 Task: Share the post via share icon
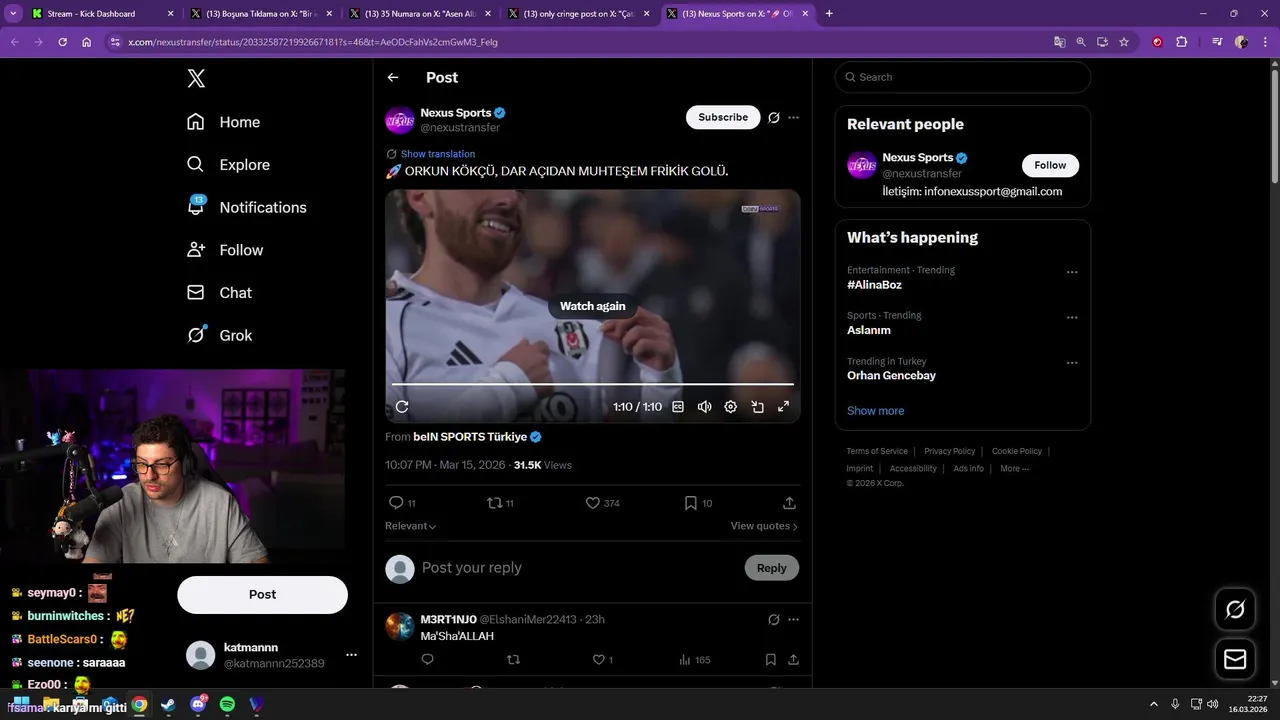[789, 503]
